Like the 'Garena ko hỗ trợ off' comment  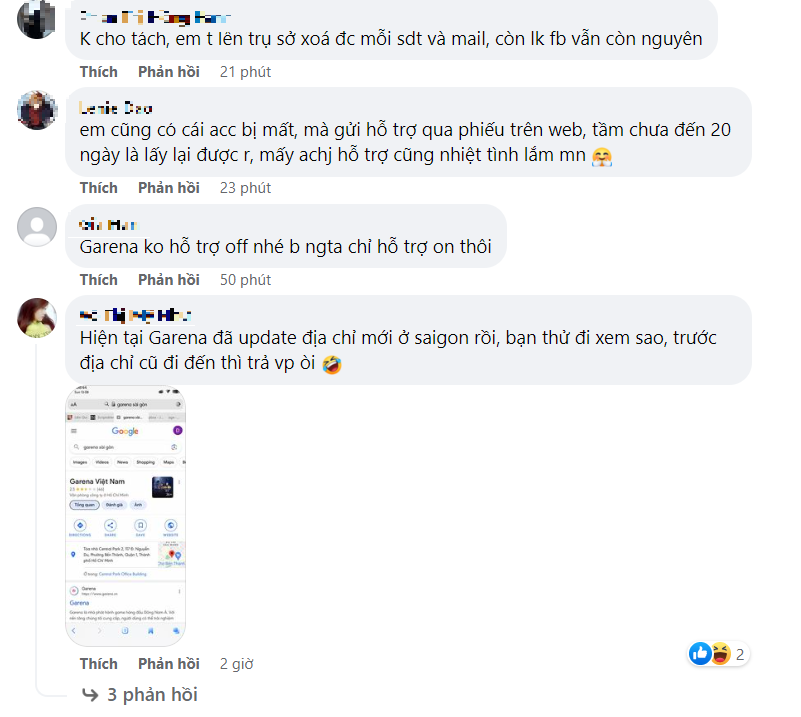click(98, 280)
